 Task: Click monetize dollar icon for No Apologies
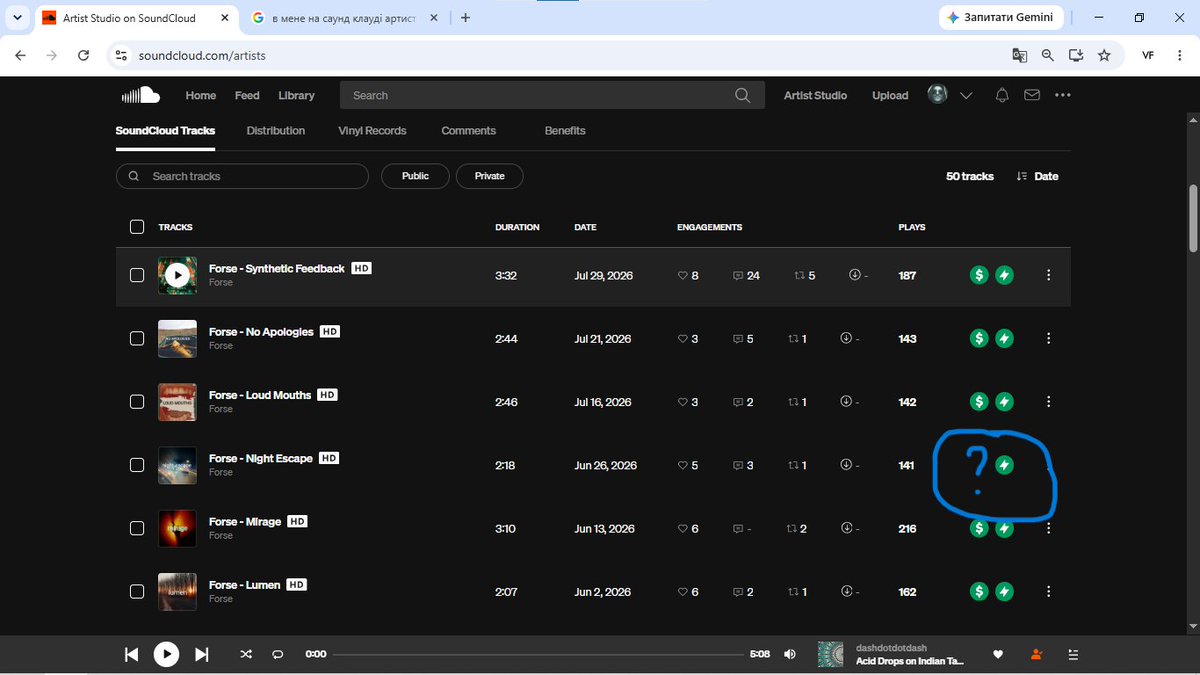coord(980,338)
